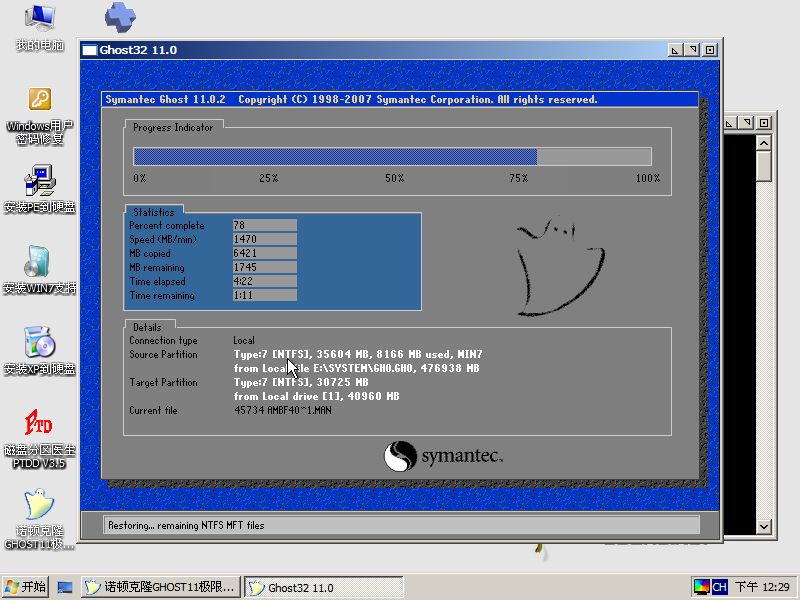
Task: Click the 0% progress scale label
Action: tap(140, 178)
